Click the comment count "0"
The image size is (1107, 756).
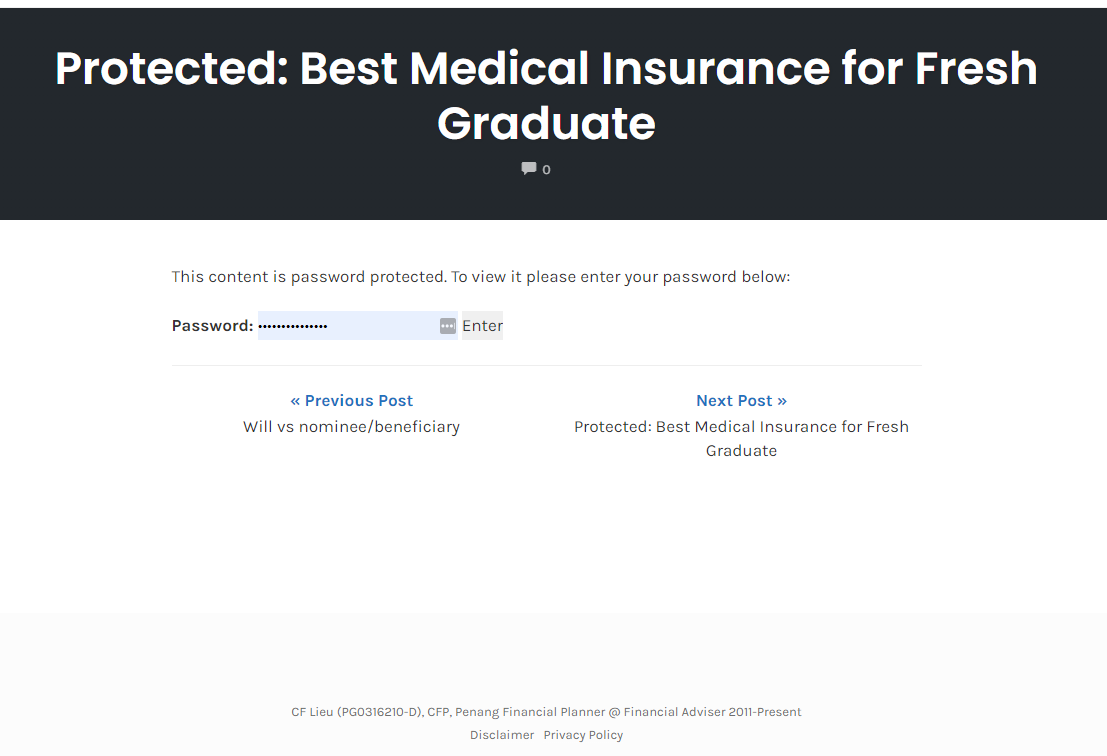tap(546, 170)
